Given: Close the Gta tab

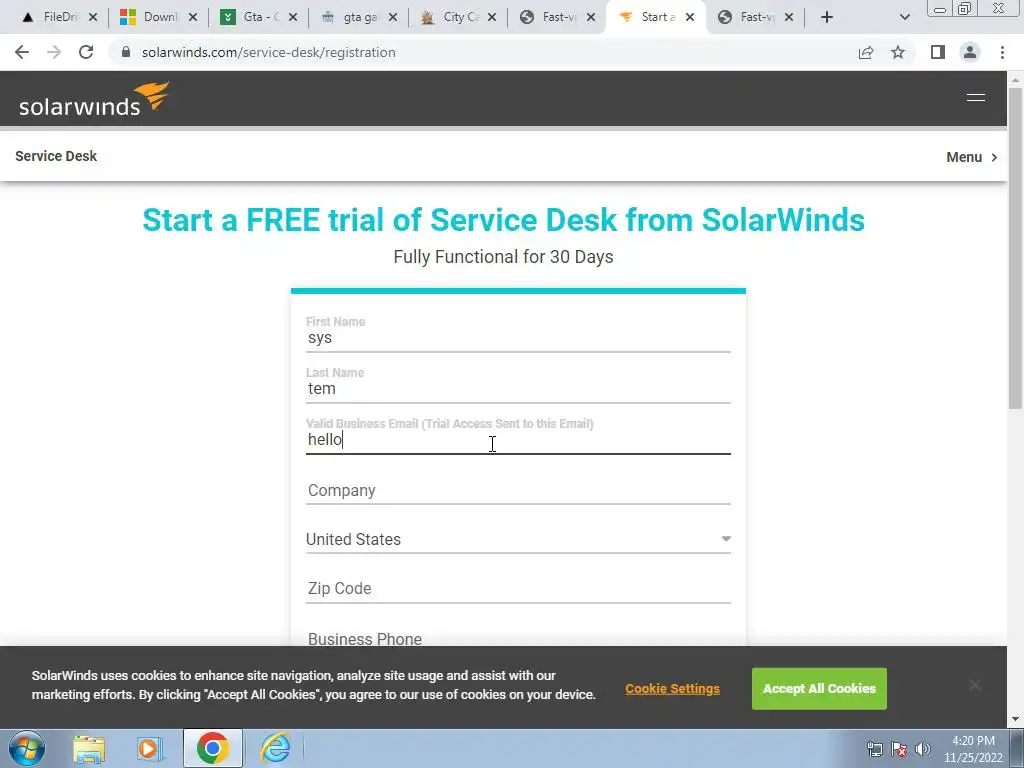Looking at the screenshot, I should point(293,18).
